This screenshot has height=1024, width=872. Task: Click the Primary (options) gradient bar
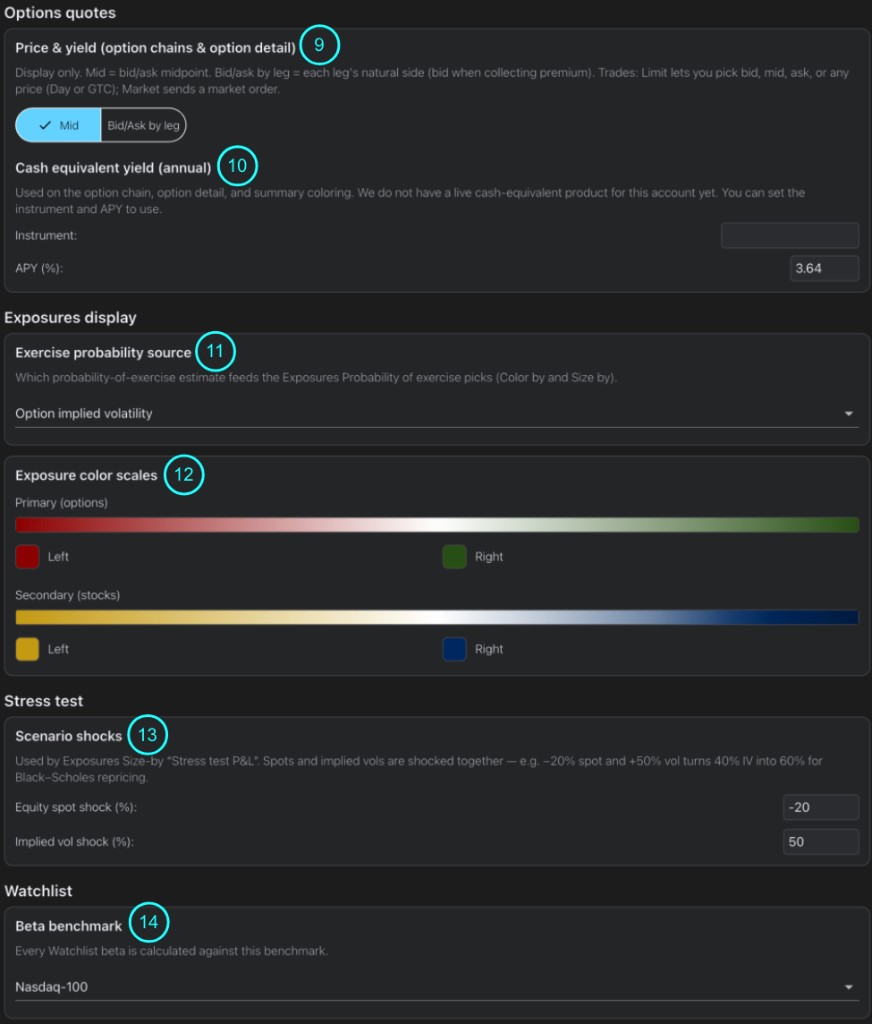click(436, 524)
